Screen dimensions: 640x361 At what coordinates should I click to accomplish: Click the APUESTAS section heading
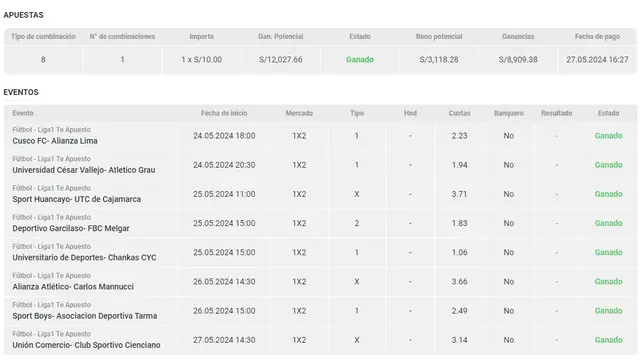tap(23, 15)
